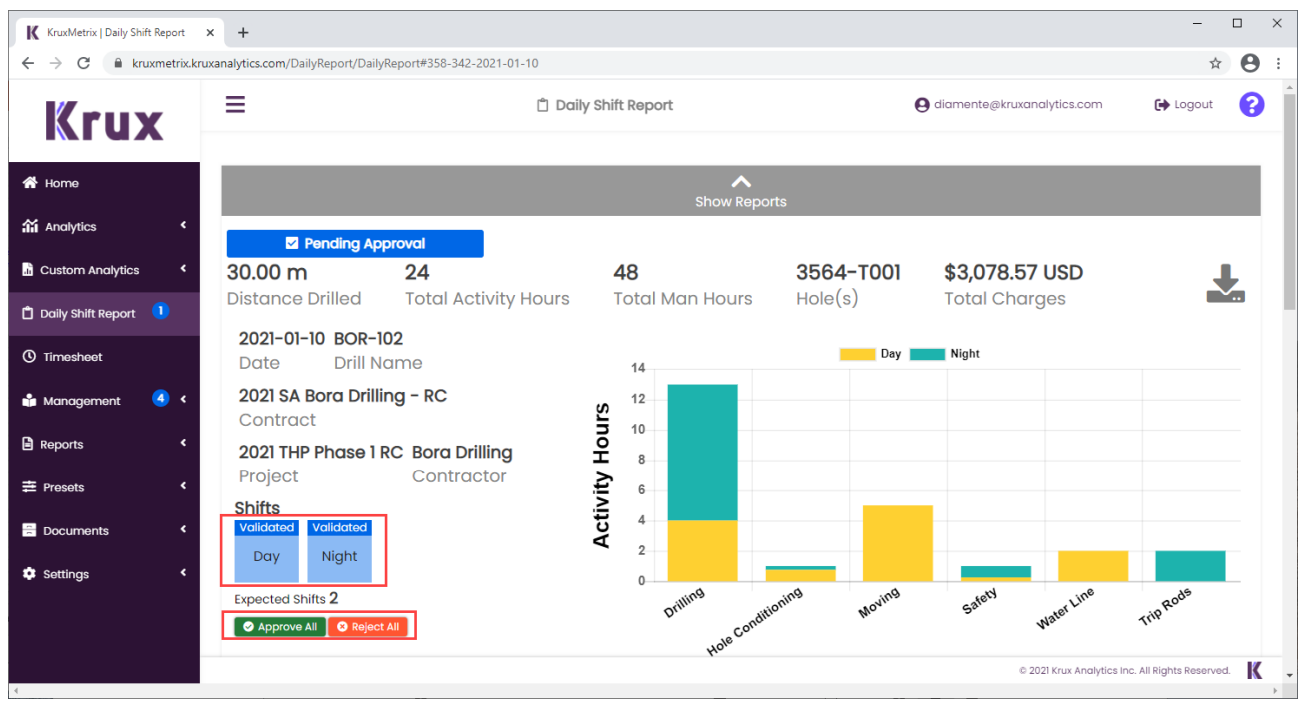Select the validated Night shift tile
This screenshot has width=1305, height=708.
coord(340,551)
